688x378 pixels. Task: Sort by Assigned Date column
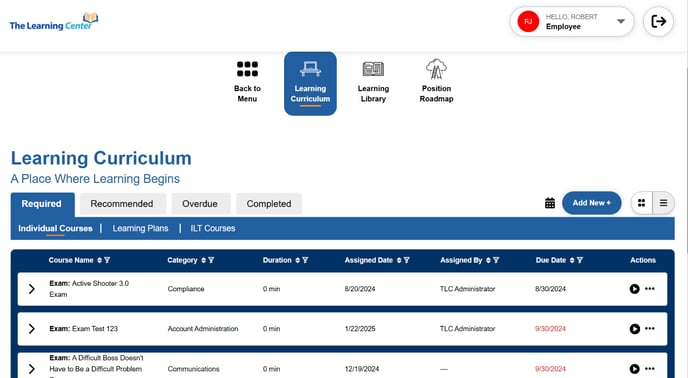coord(399,260)
